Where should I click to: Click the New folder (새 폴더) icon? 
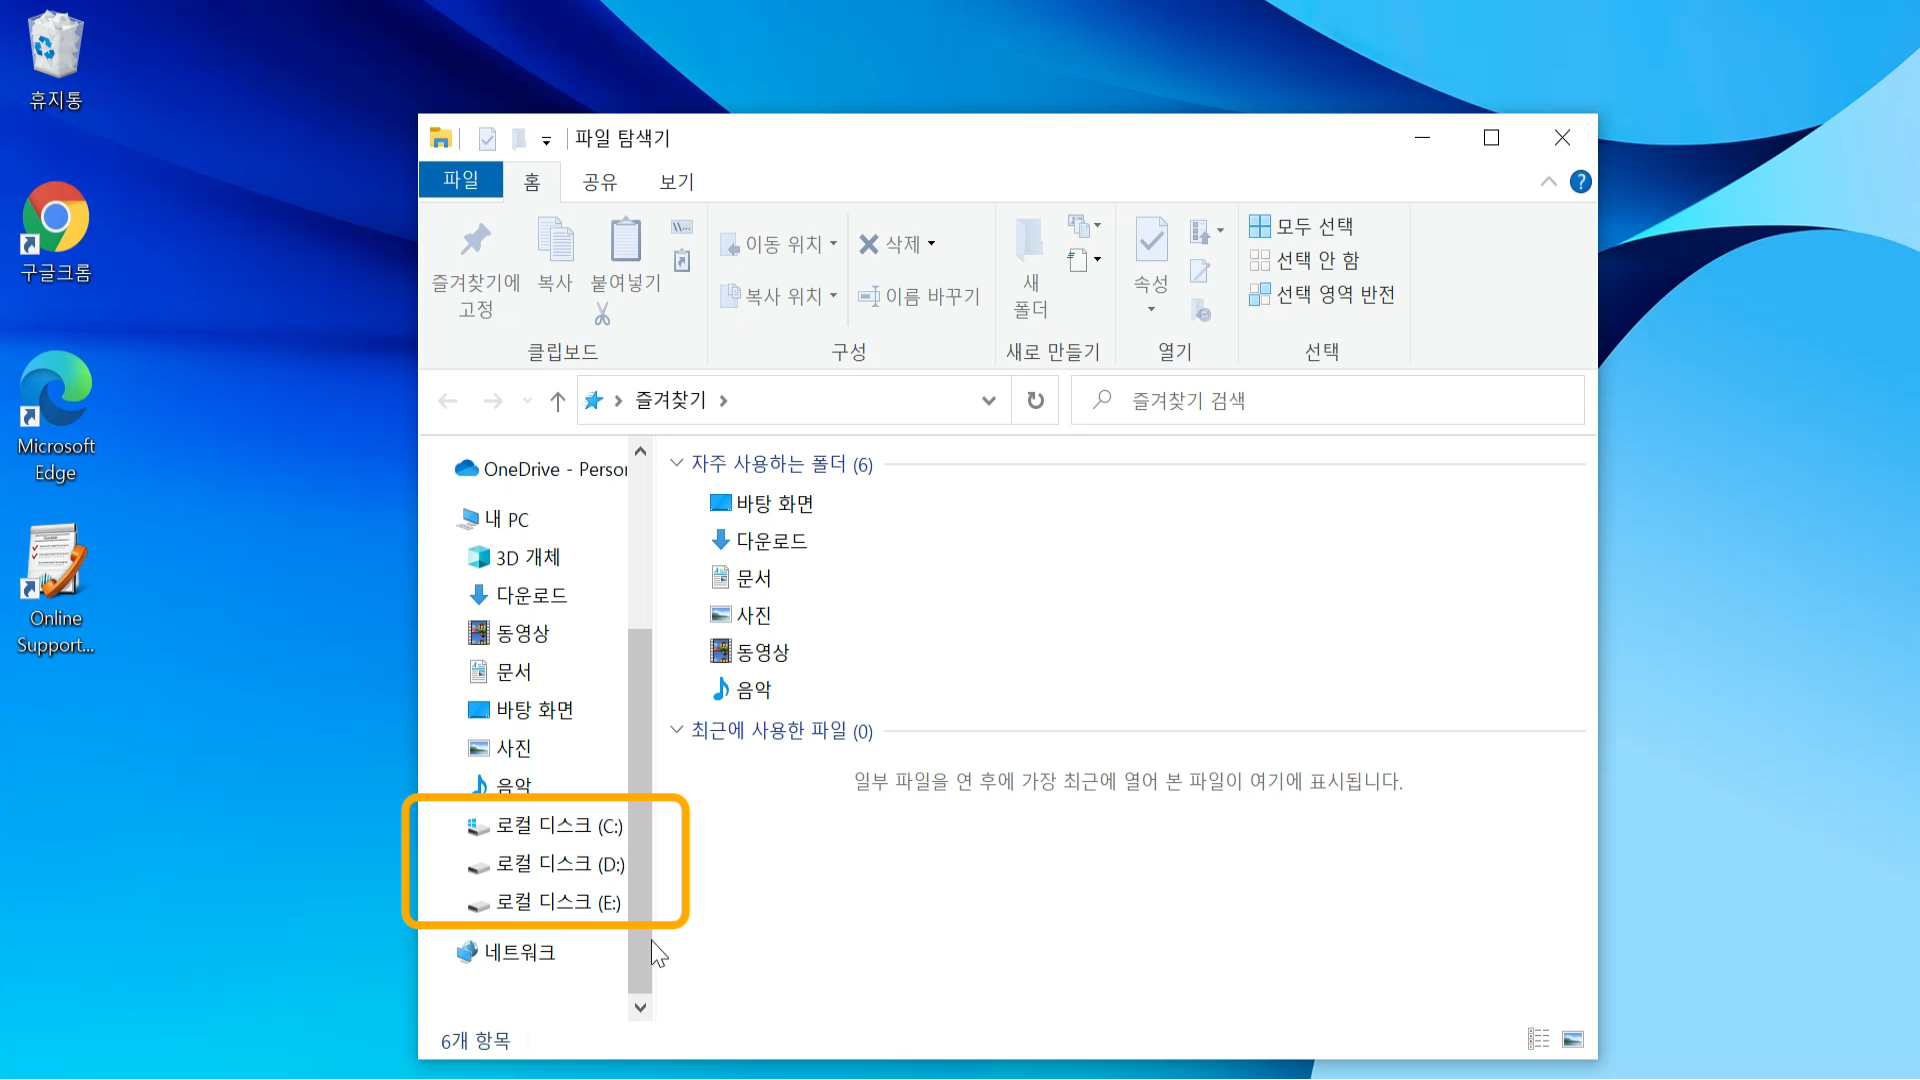click(1030, 241)
